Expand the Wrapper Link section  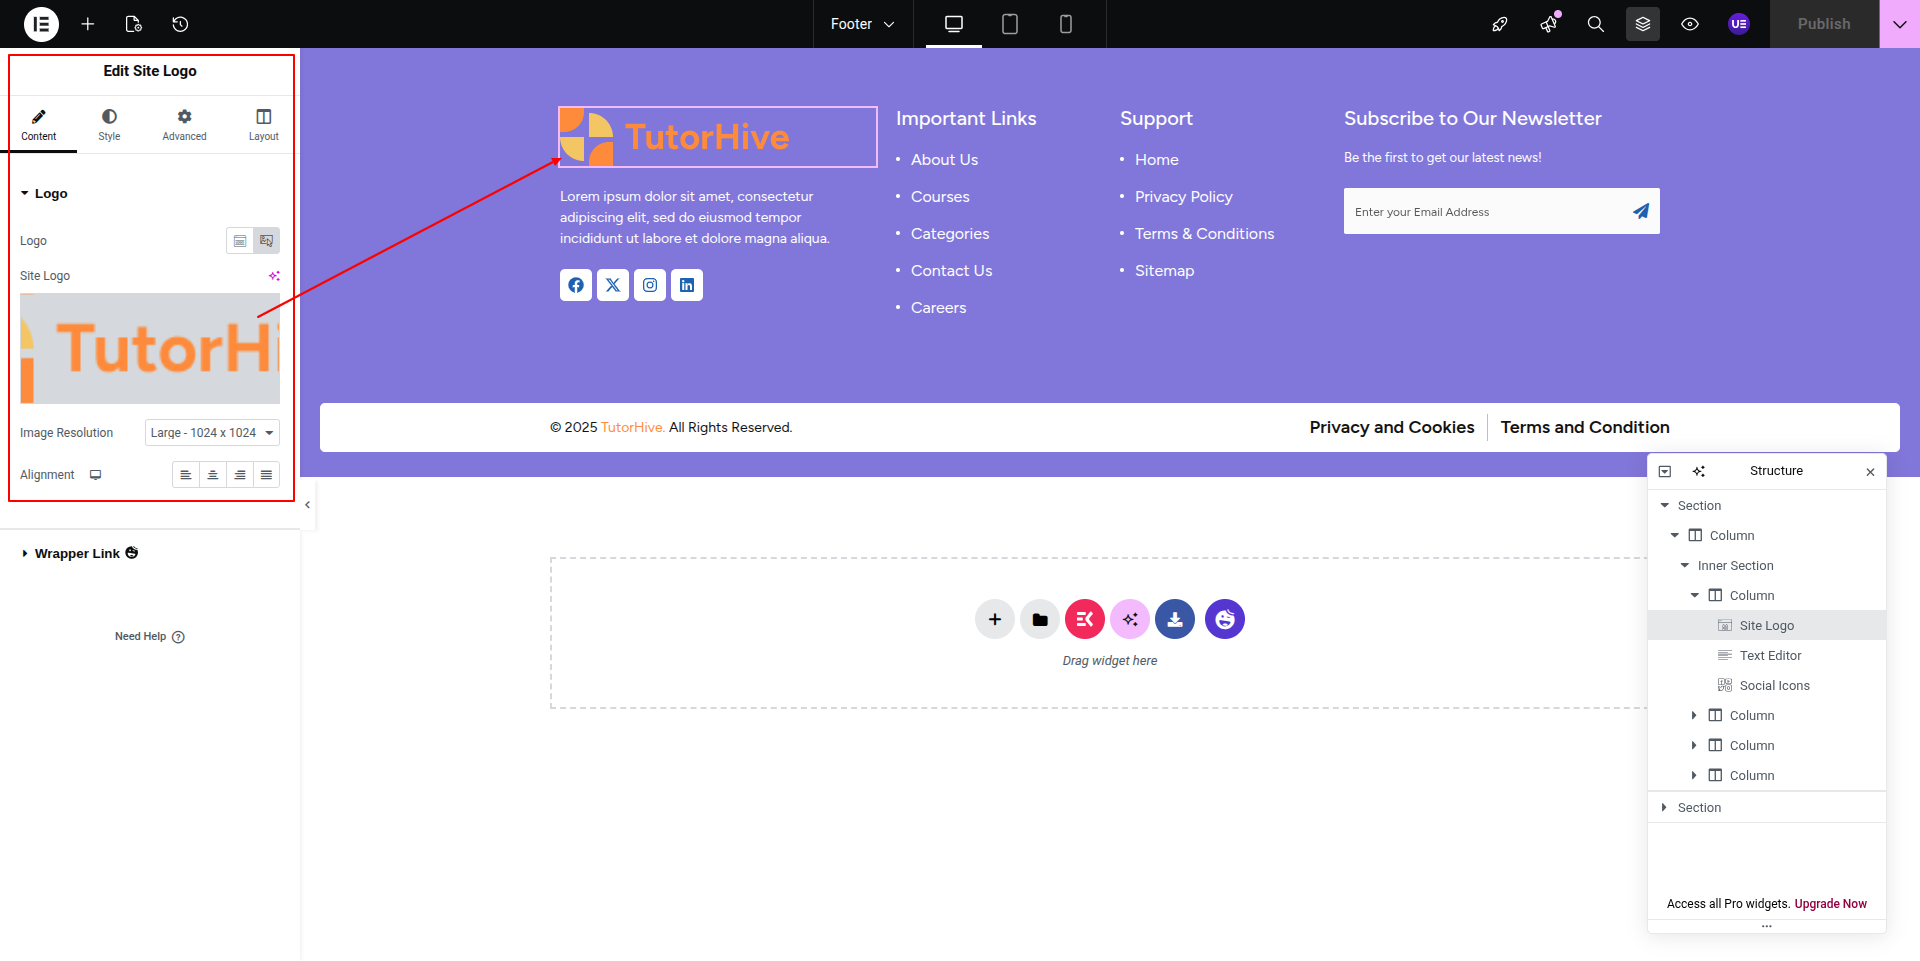77,554
